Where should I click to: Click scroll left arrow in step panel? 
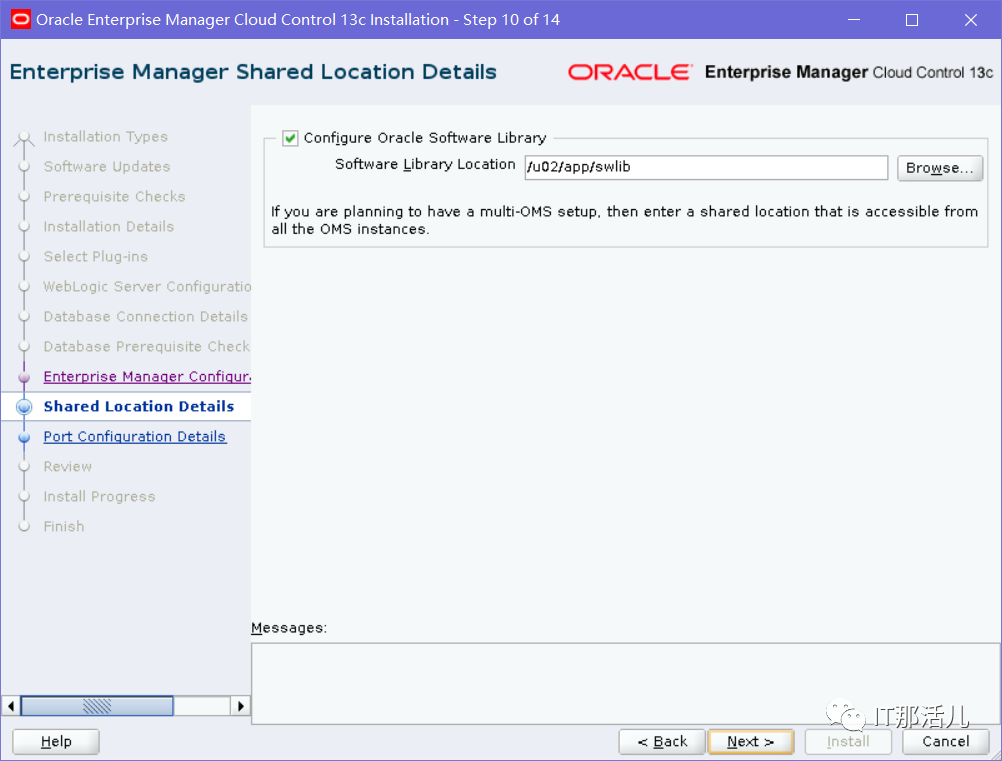tap(11, 706)
